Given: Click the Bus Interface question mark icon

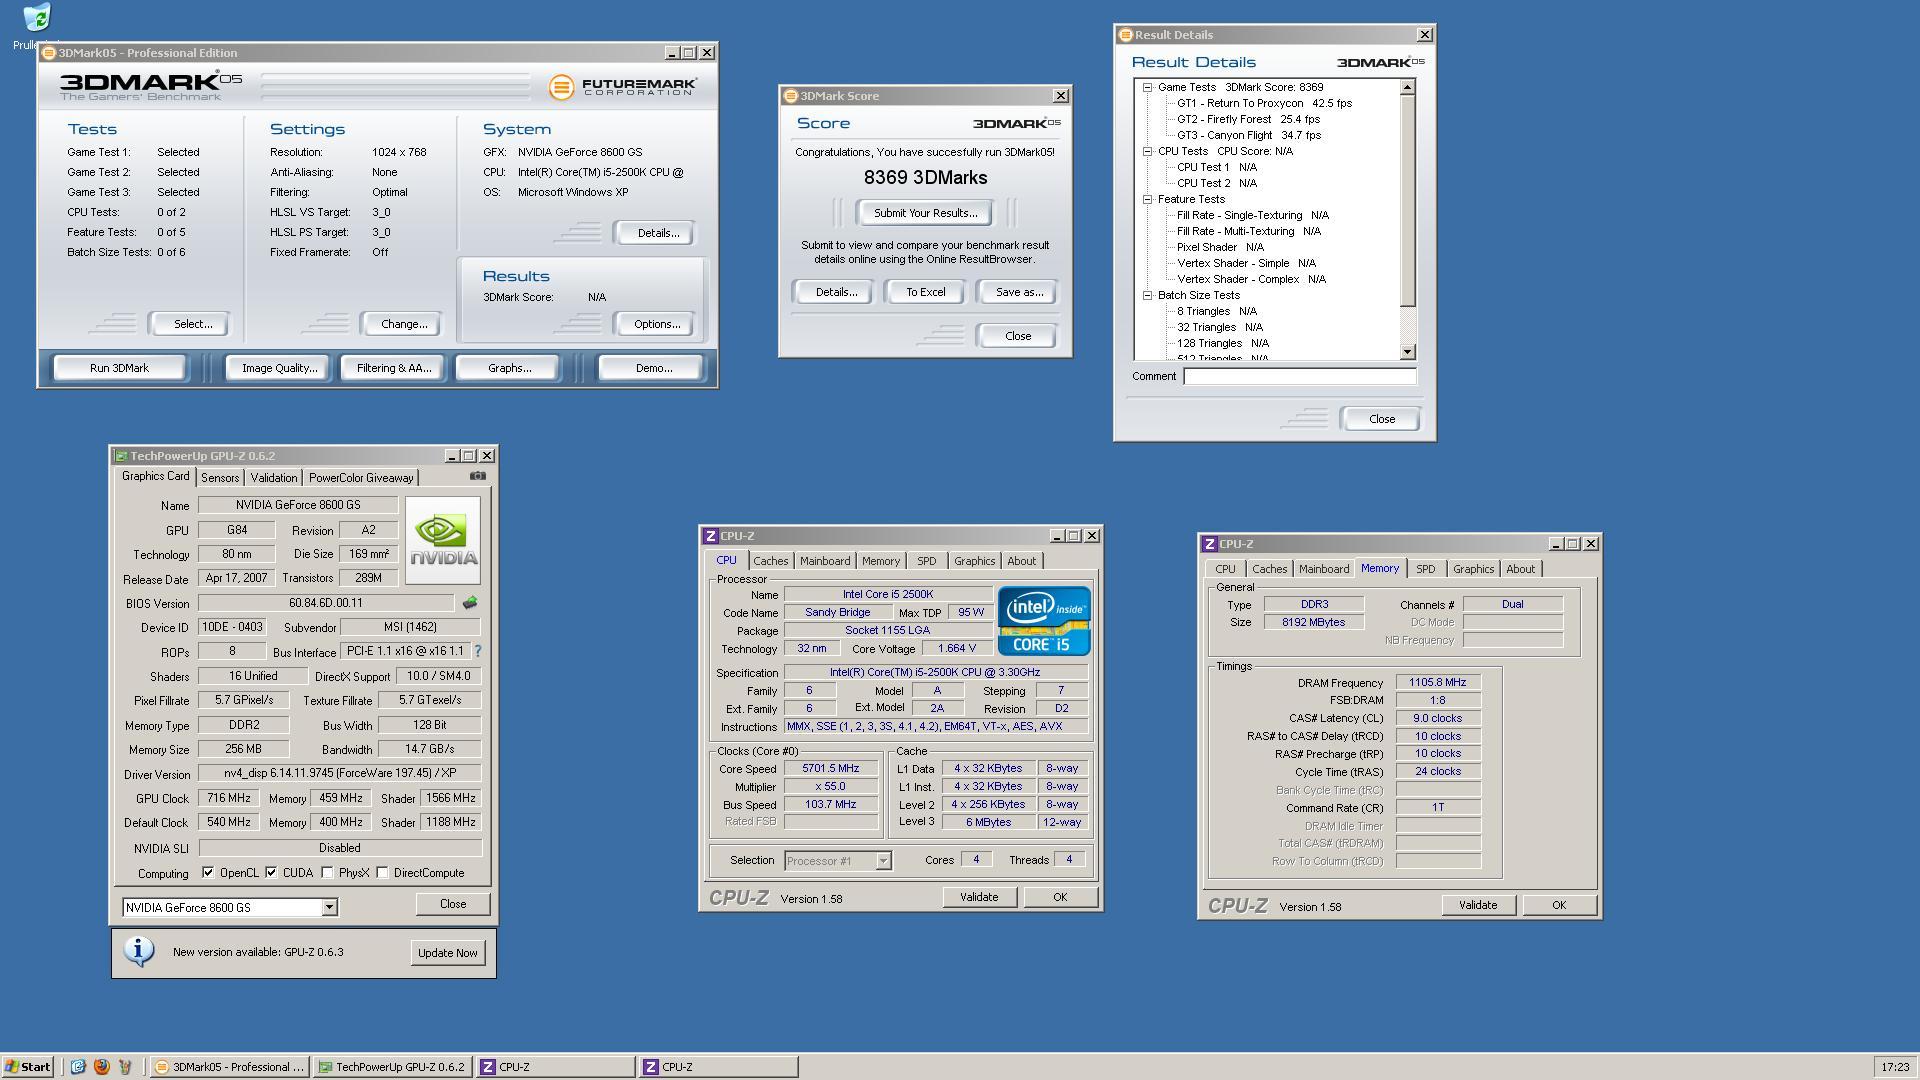Looking at the screenshot, I should tap(478, 651).
